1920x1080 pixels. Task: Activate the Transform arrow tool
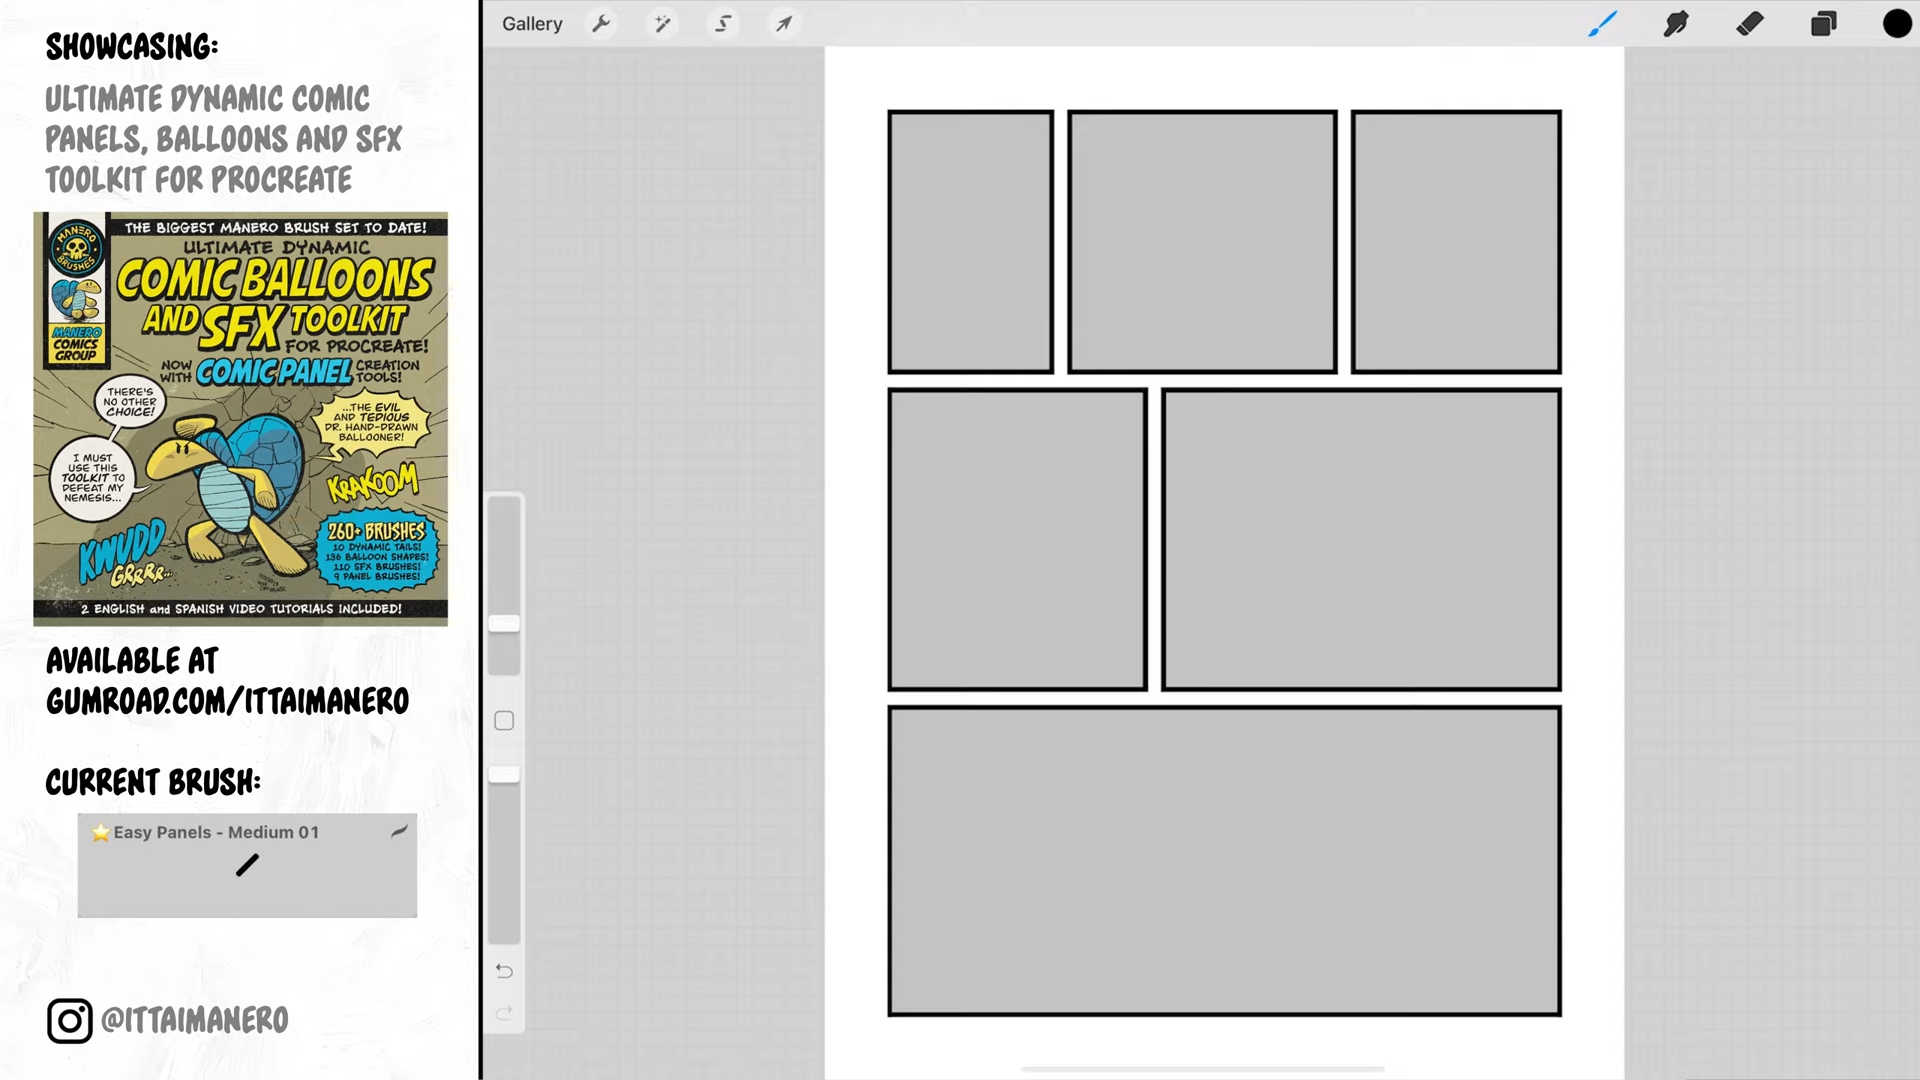784,23
